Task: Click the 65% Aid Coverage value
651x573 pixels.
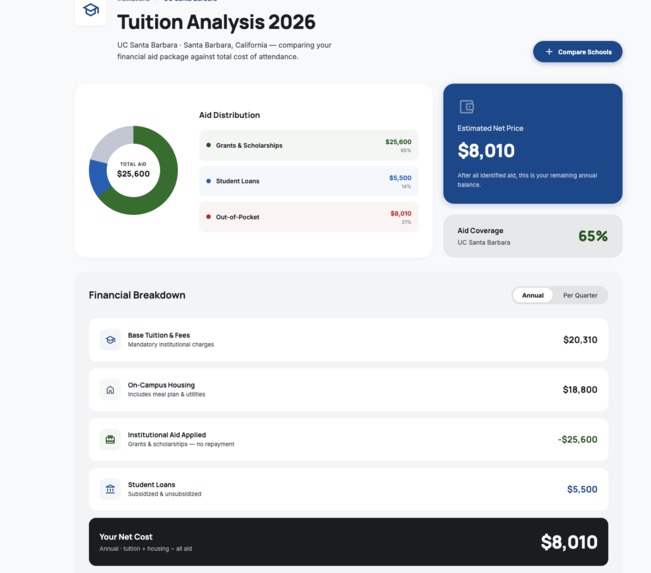Action: (593, 236)
